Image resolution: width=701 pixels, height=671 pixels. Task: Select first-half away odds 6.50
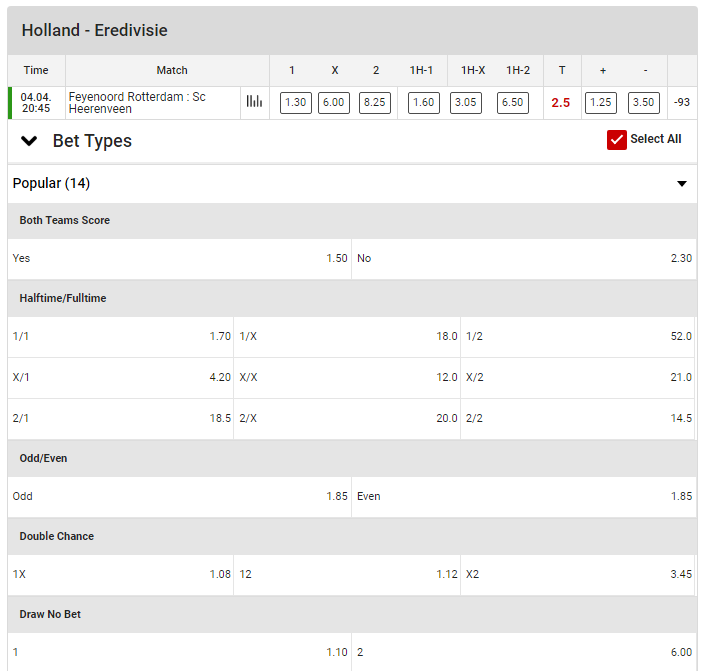point(512,103)
